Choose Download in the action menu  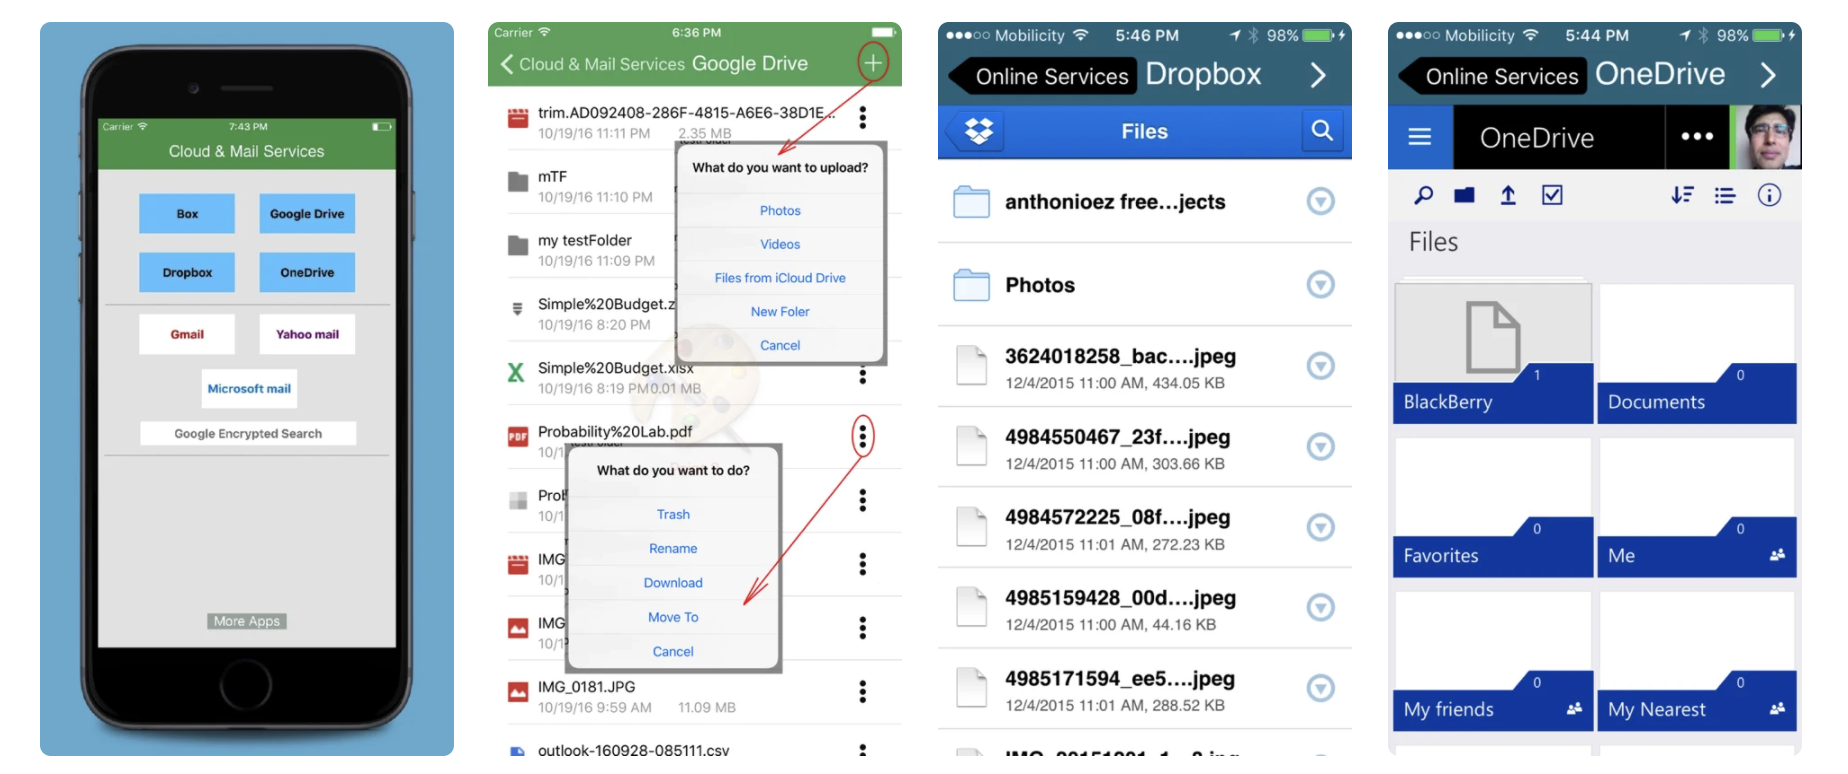673,583
